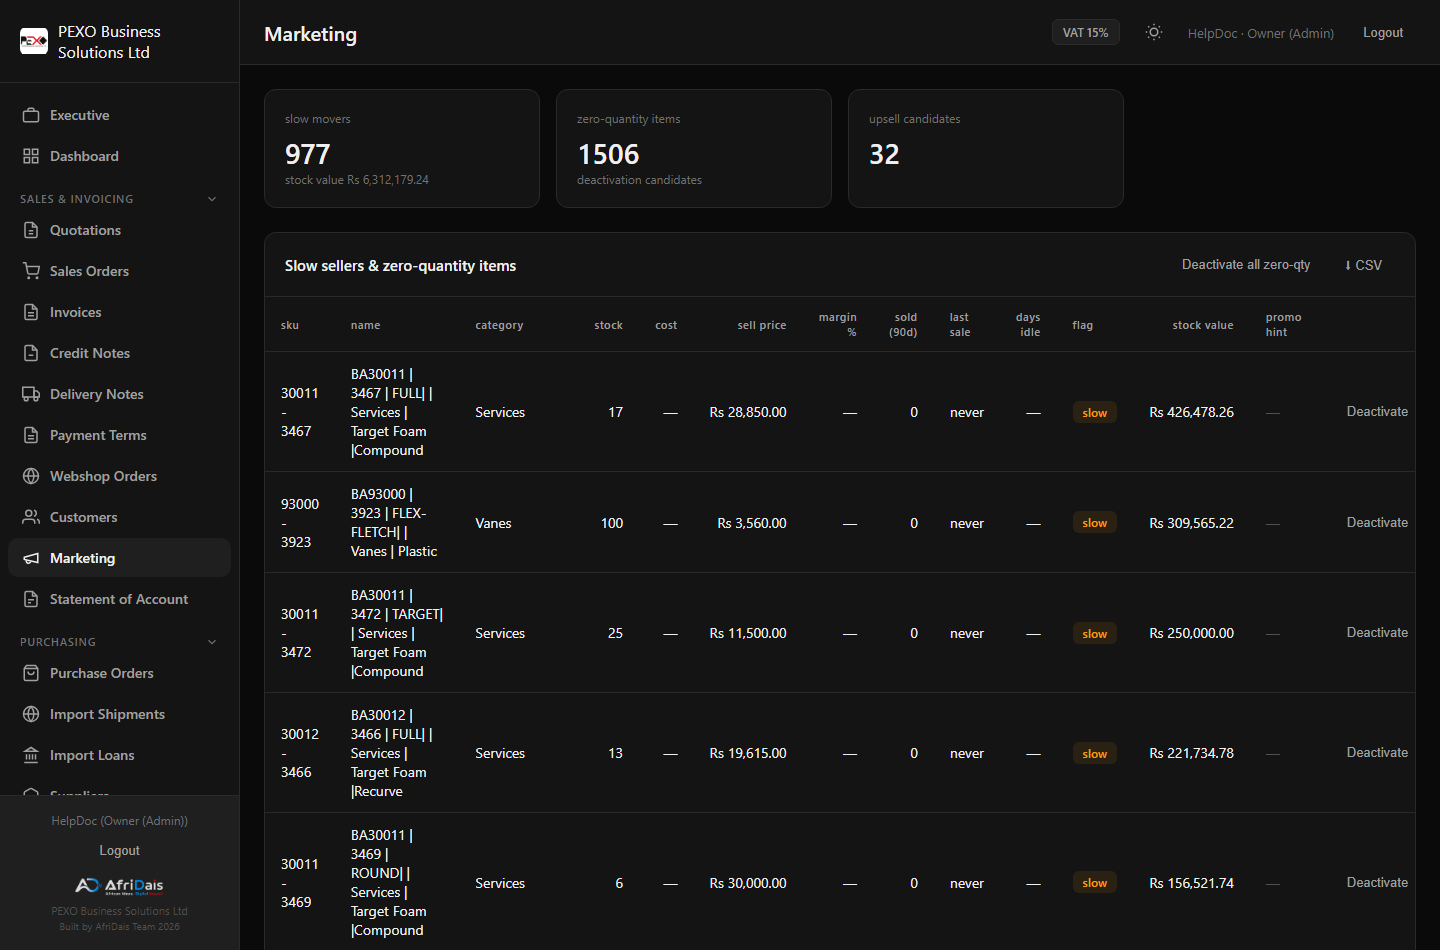Viewport: 1440px width, 950px height.
Task: Deactivate item 30011-3467
Action: (x=1377, y=412)
